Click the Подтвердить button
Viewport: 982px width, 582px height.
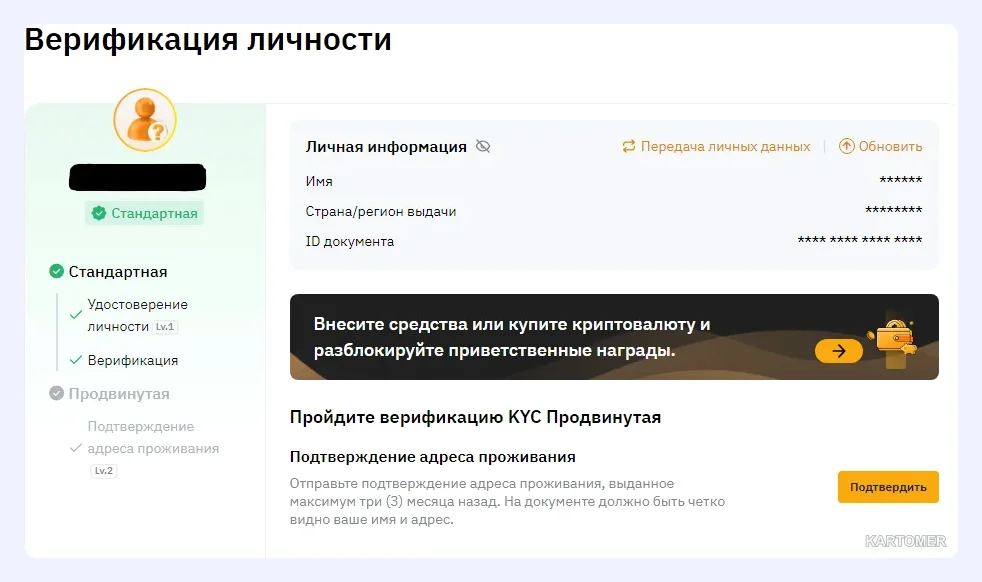pyautogui.click(x=888, y=487)
